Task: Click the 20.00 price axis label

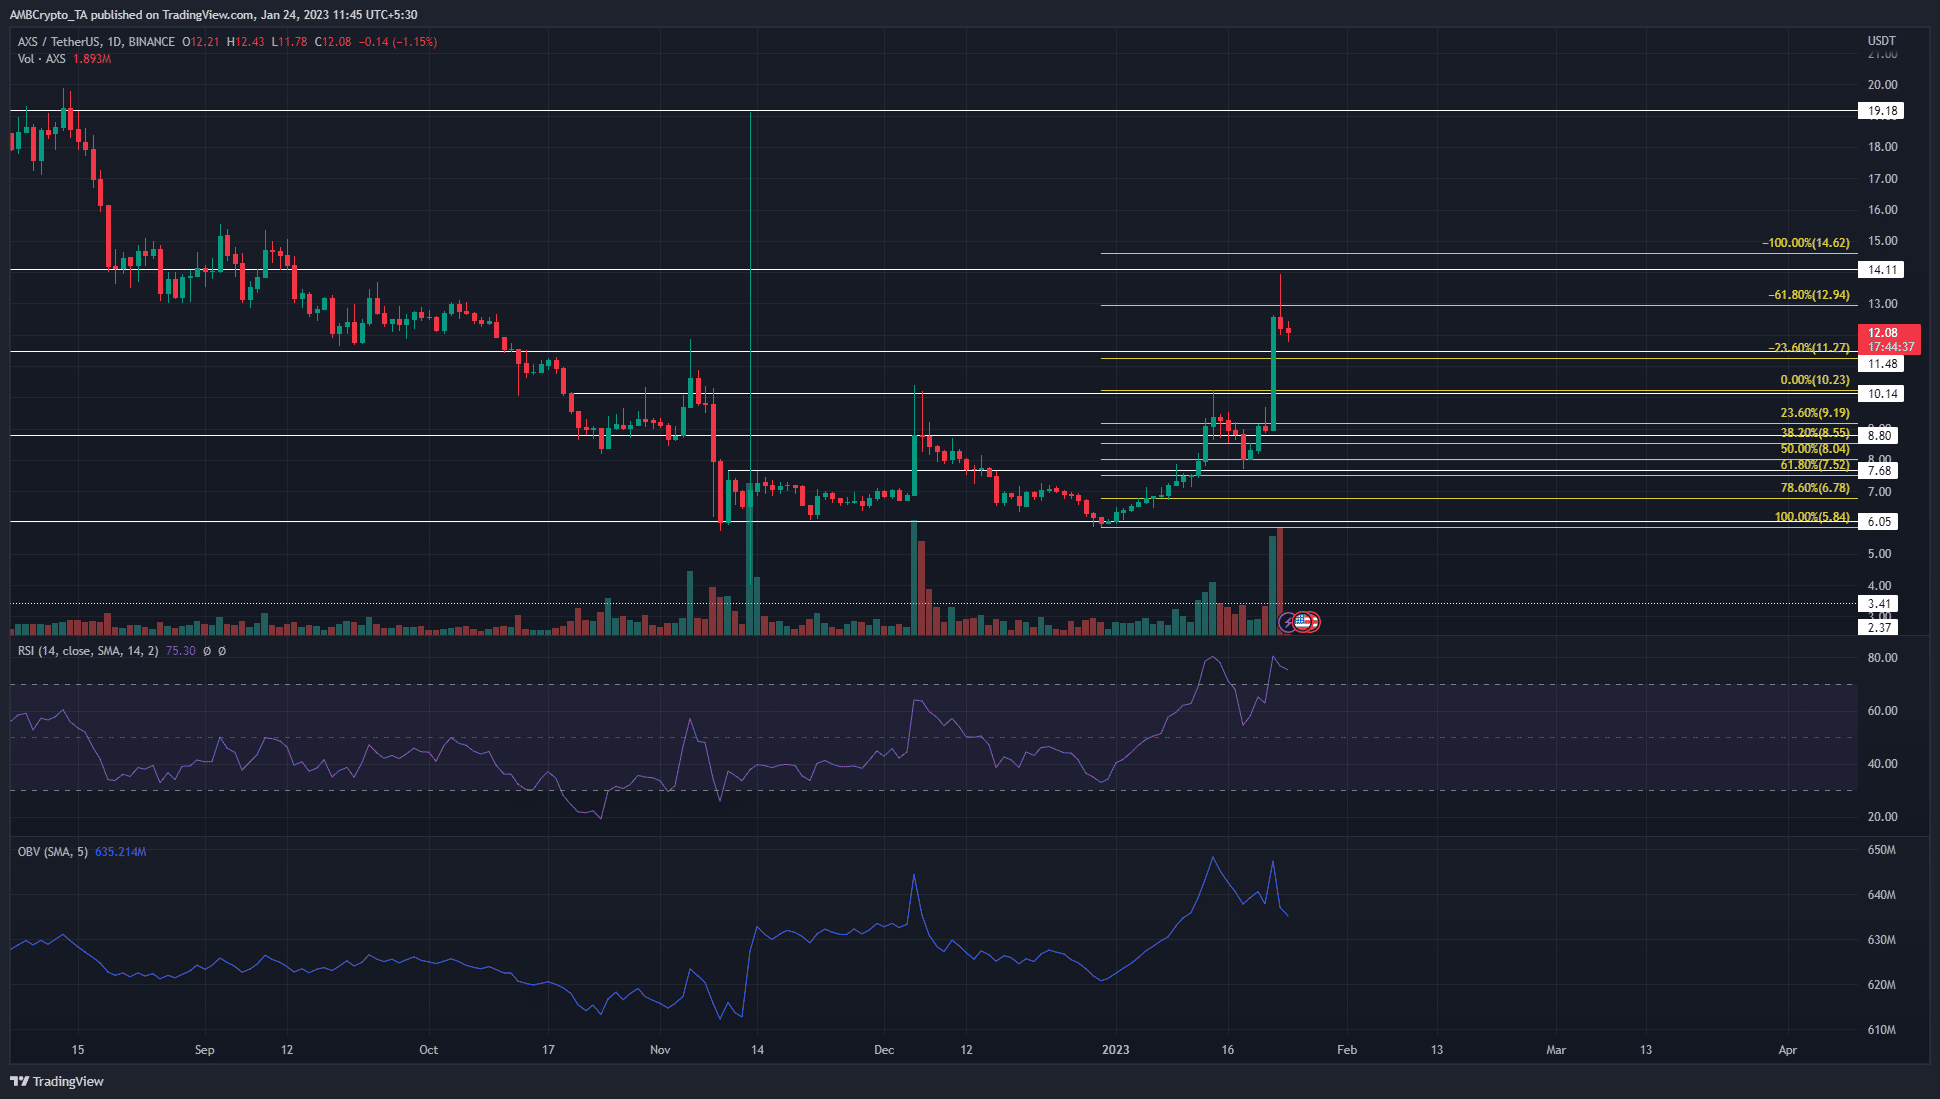Action: pos(1882,85)
